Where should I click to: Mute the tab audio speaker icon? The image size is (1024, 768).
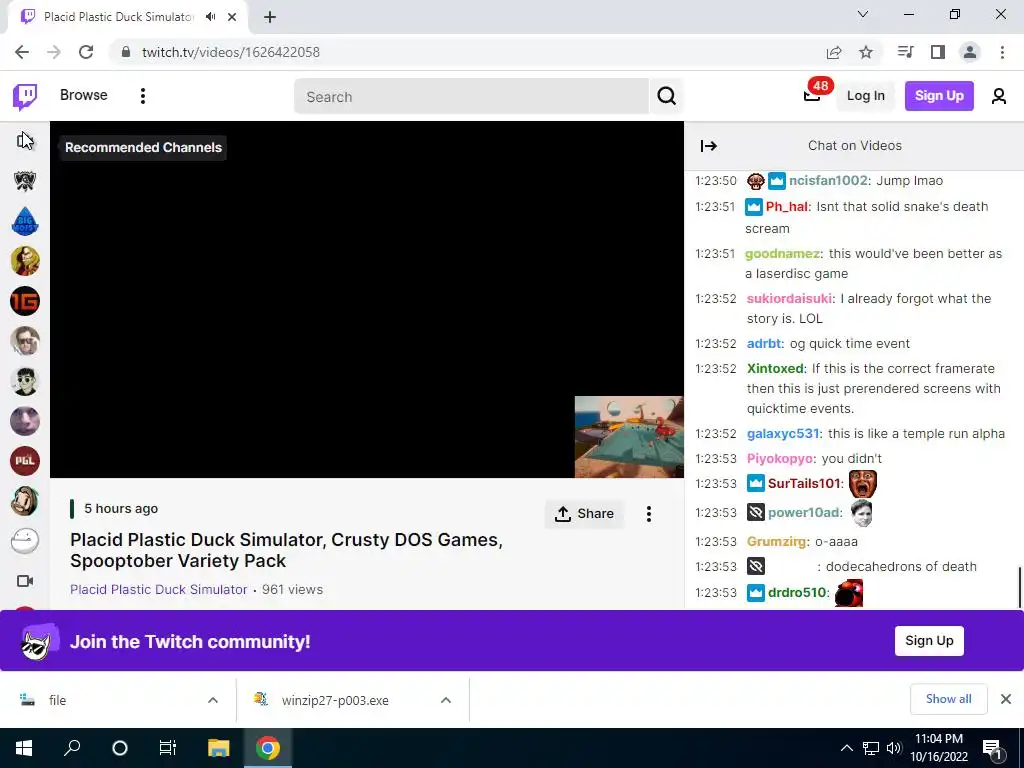tap(210, 17)
